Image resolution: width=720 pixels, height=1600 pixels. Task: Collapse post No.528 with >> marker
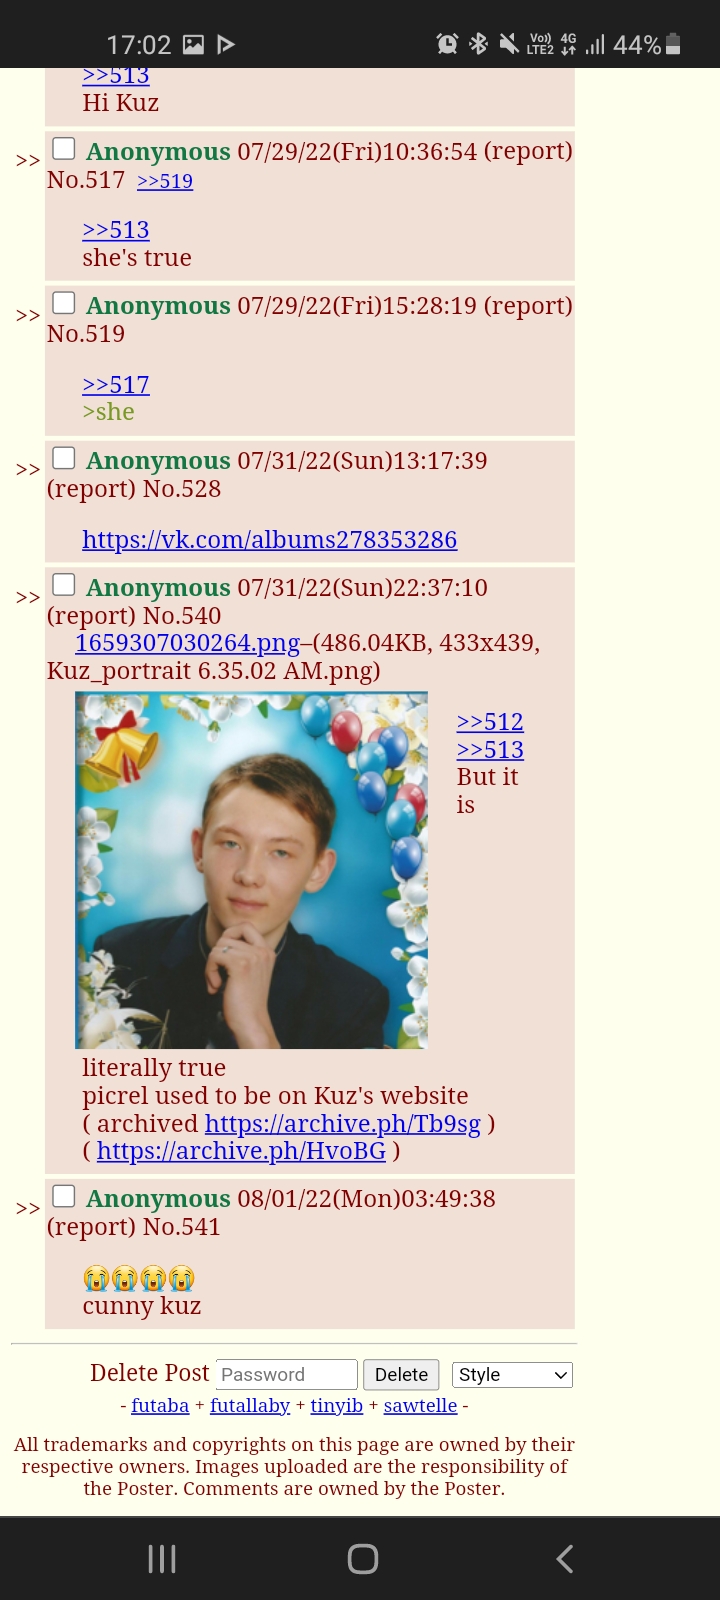tap(28, 469)
